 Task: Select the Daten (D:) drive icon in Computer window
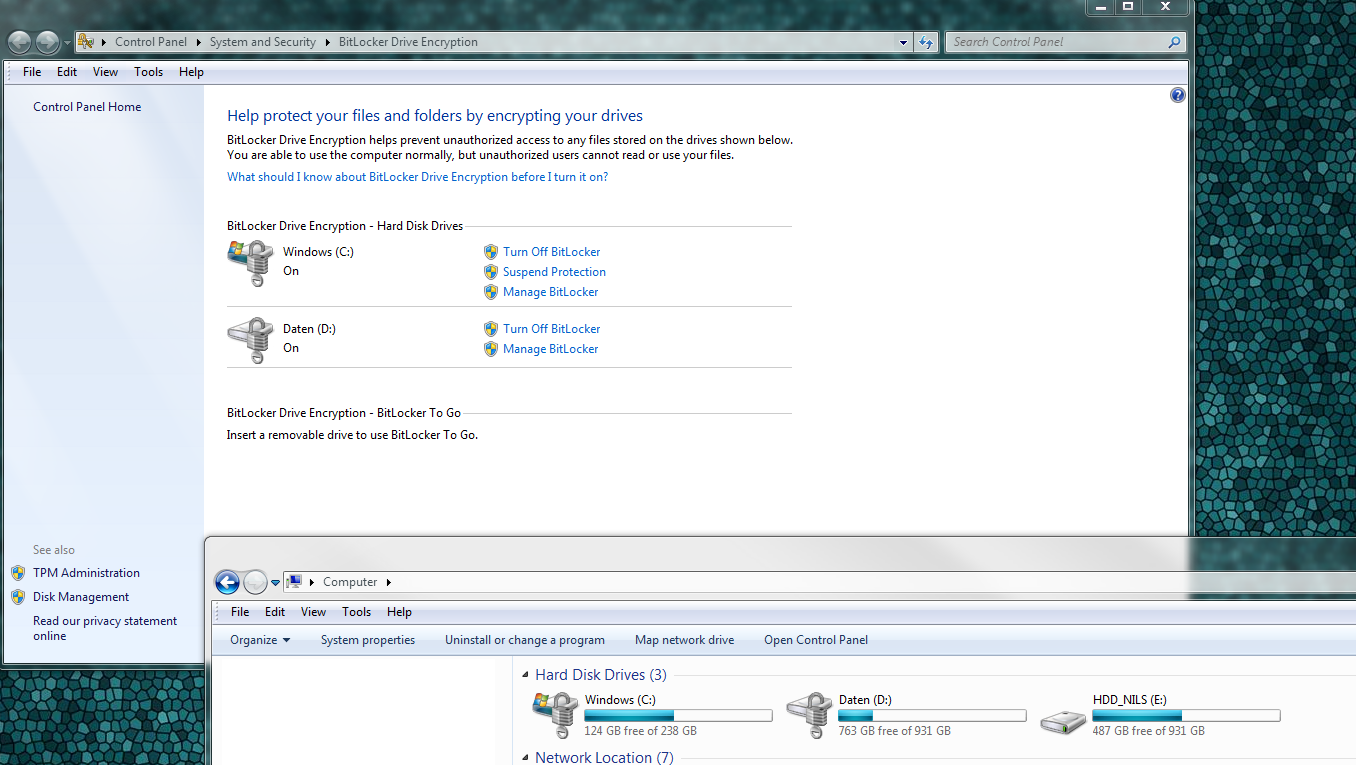(x=810, y=715)
